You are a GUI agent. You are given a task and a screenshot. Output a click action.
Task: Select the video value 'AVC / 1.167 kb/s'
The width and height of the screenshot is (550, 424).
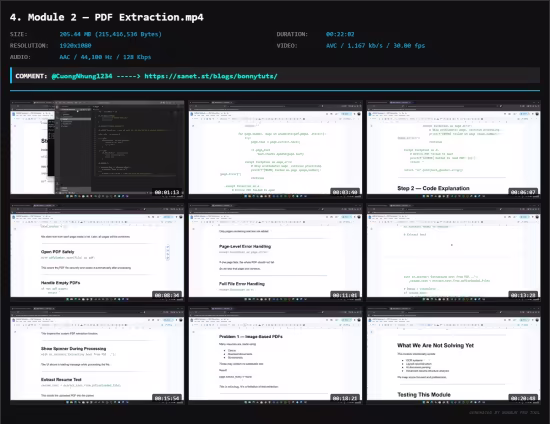[x=354, y=46]
